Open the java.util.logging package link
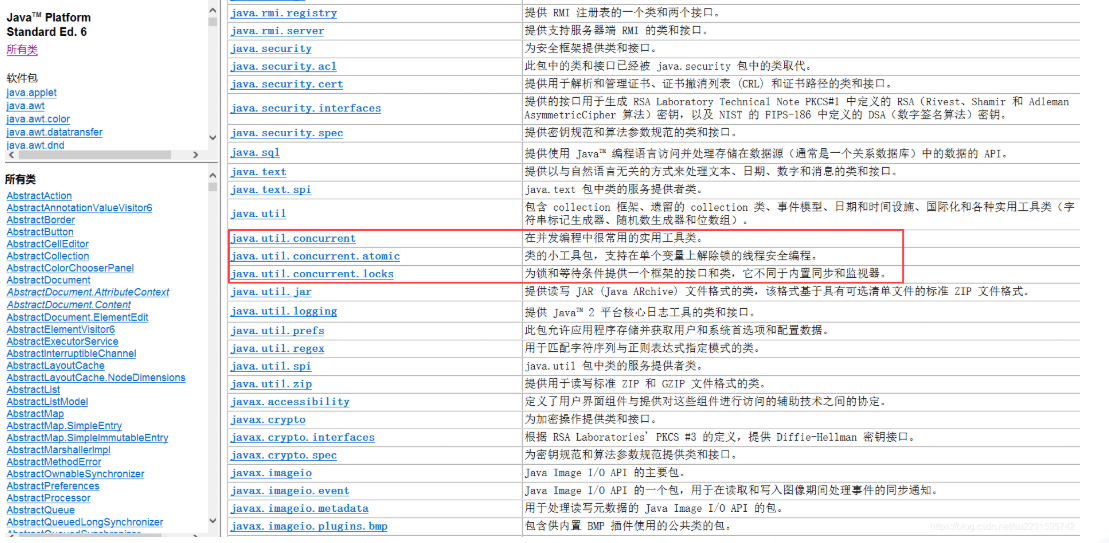 click(x=283, y=311)
